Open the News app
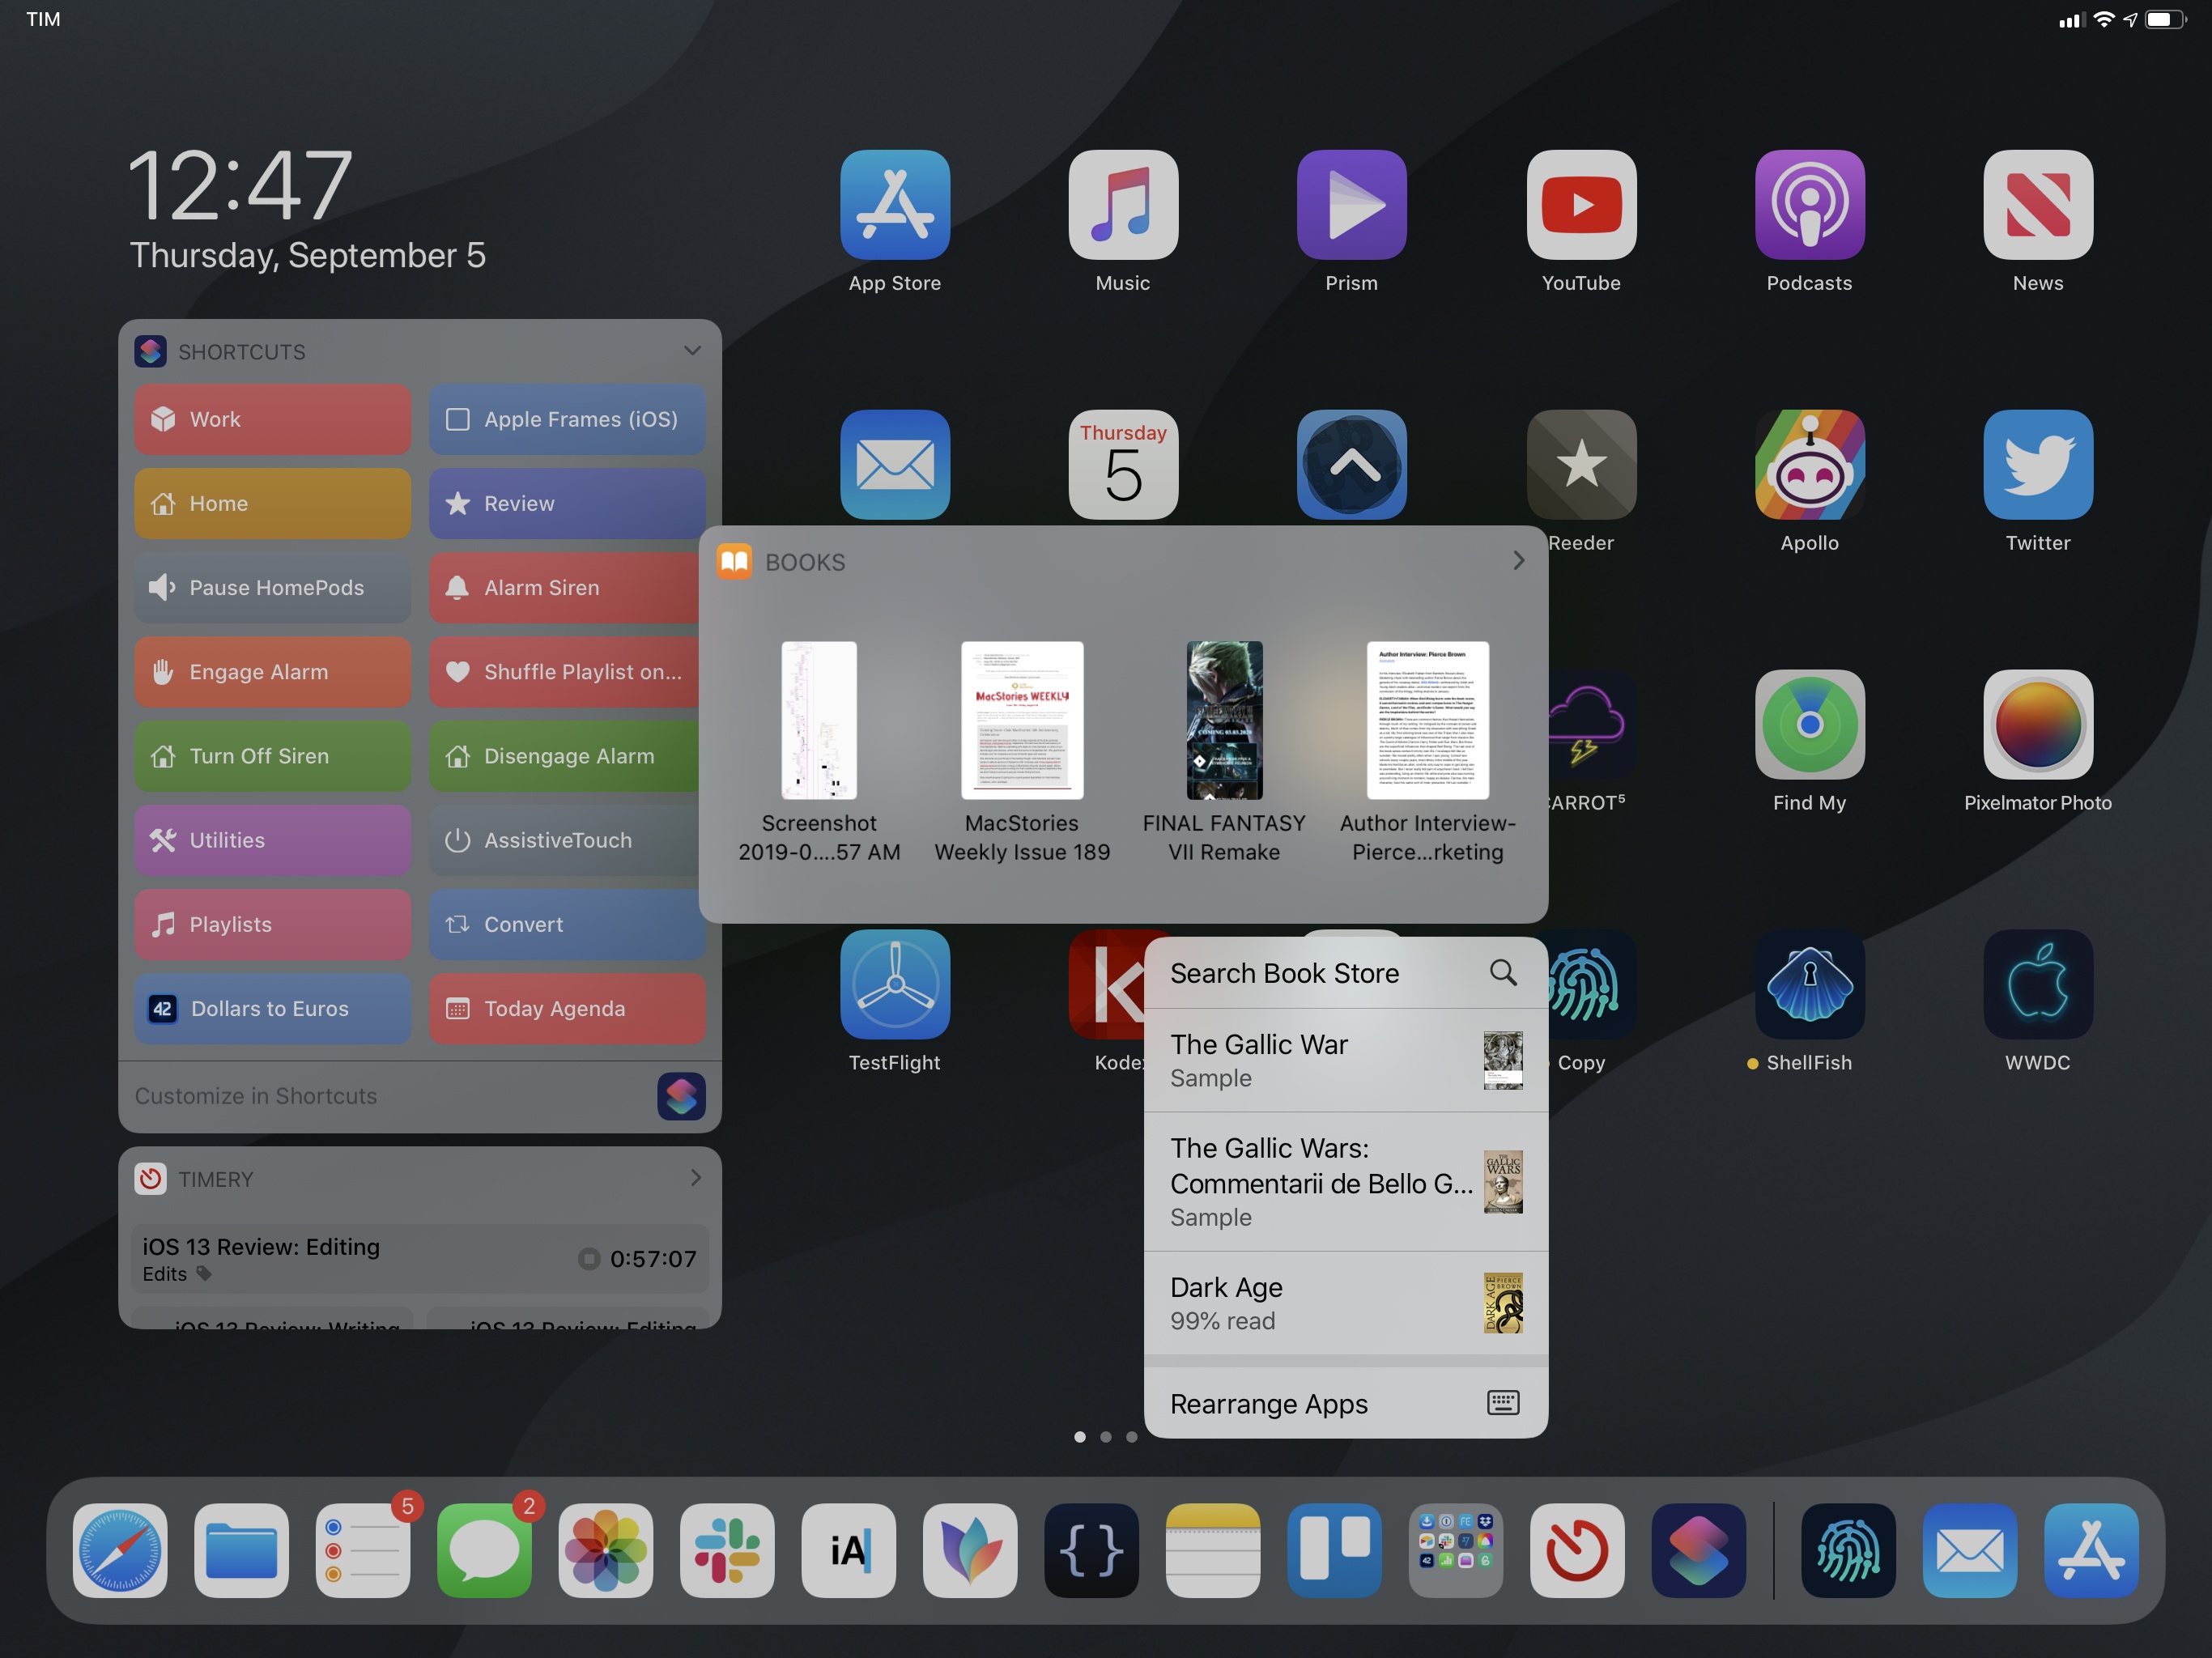 [2038, 204]
